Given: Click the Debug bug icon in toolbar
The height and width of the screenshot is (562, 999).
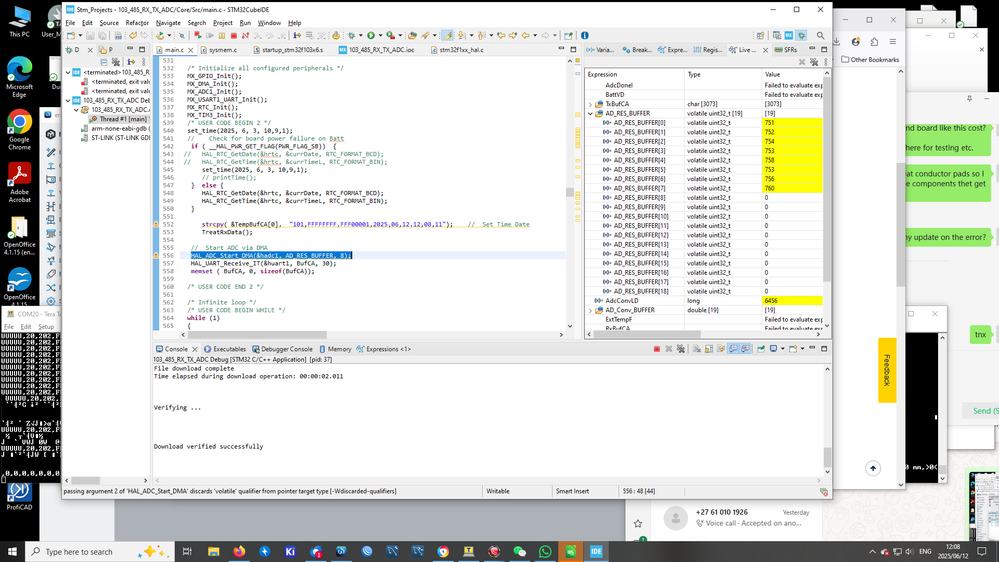Looking at the screenshot, I should (351, 36).
